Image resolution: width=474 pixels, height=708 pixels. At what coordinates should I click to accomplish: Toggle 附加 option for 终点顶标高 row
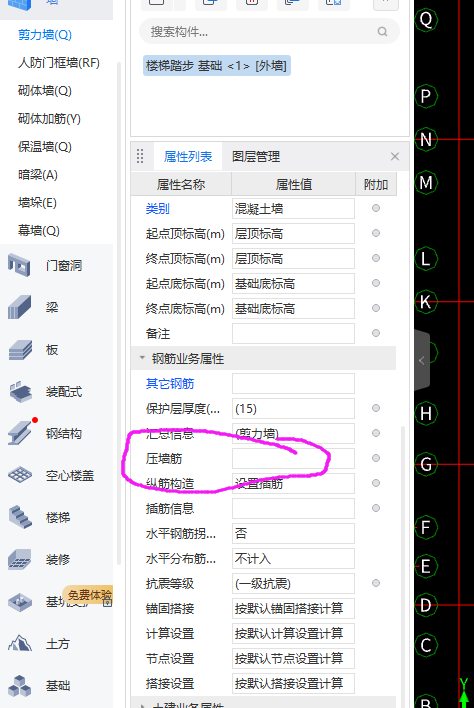(376, 258)
